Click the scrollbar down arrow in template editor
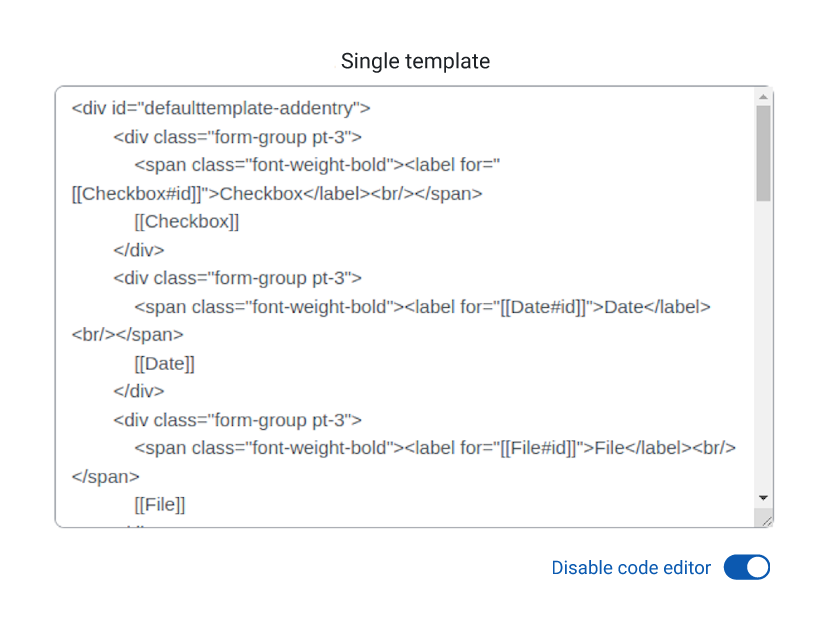Image resolution: width=824 pixels, height=618 pixels. tap(763, 497)
